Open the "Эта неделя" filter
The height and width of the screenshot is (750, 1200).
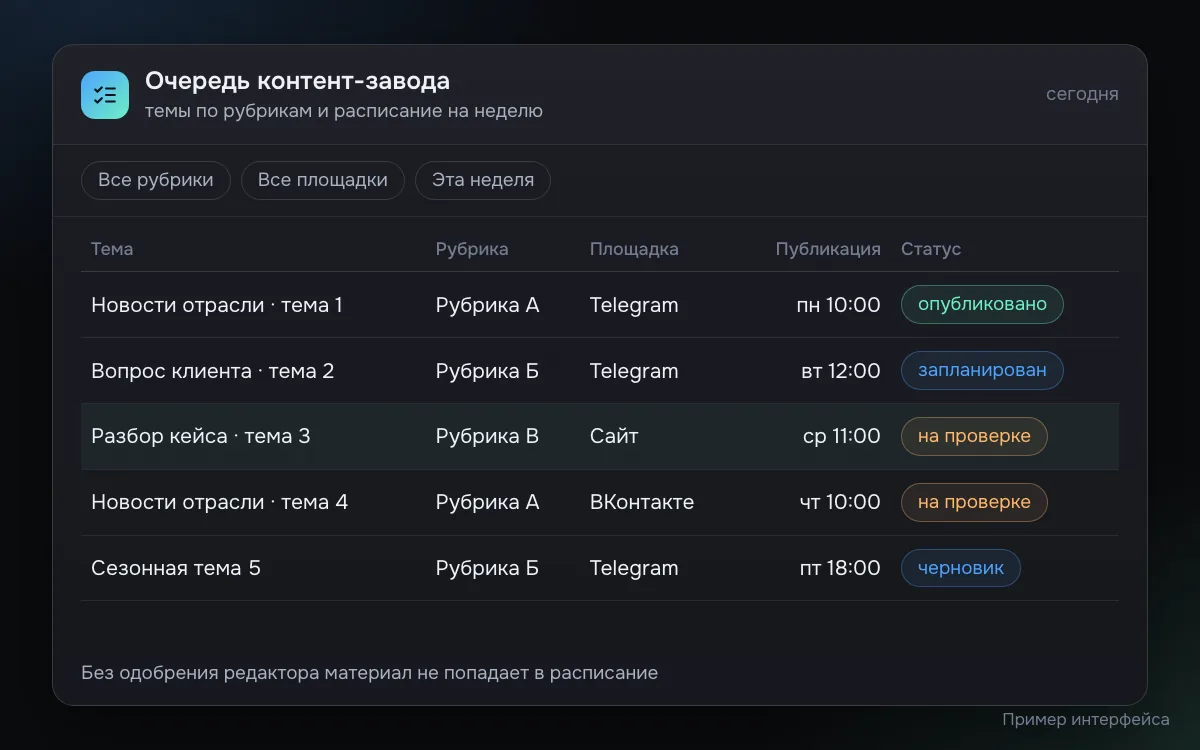[483, 180]
